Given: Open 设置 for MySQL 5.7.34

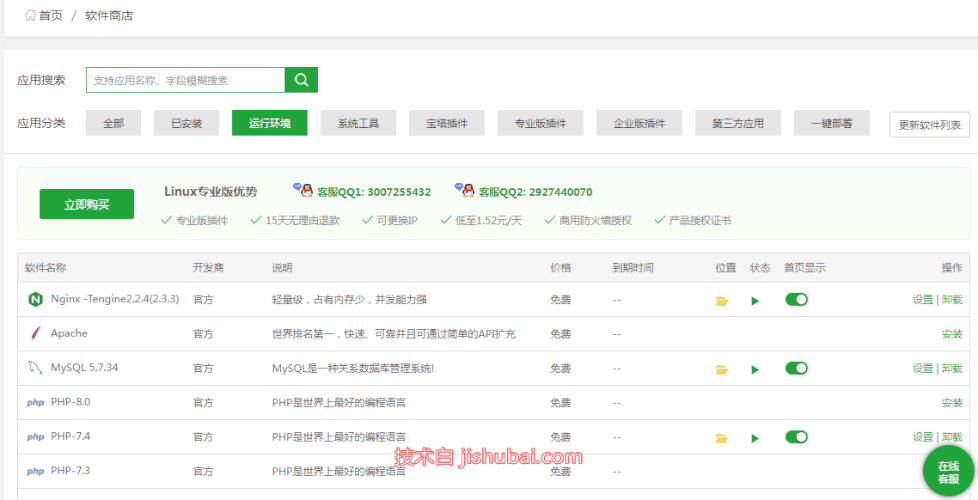Looking at the screenshot, I should point(922,368).
